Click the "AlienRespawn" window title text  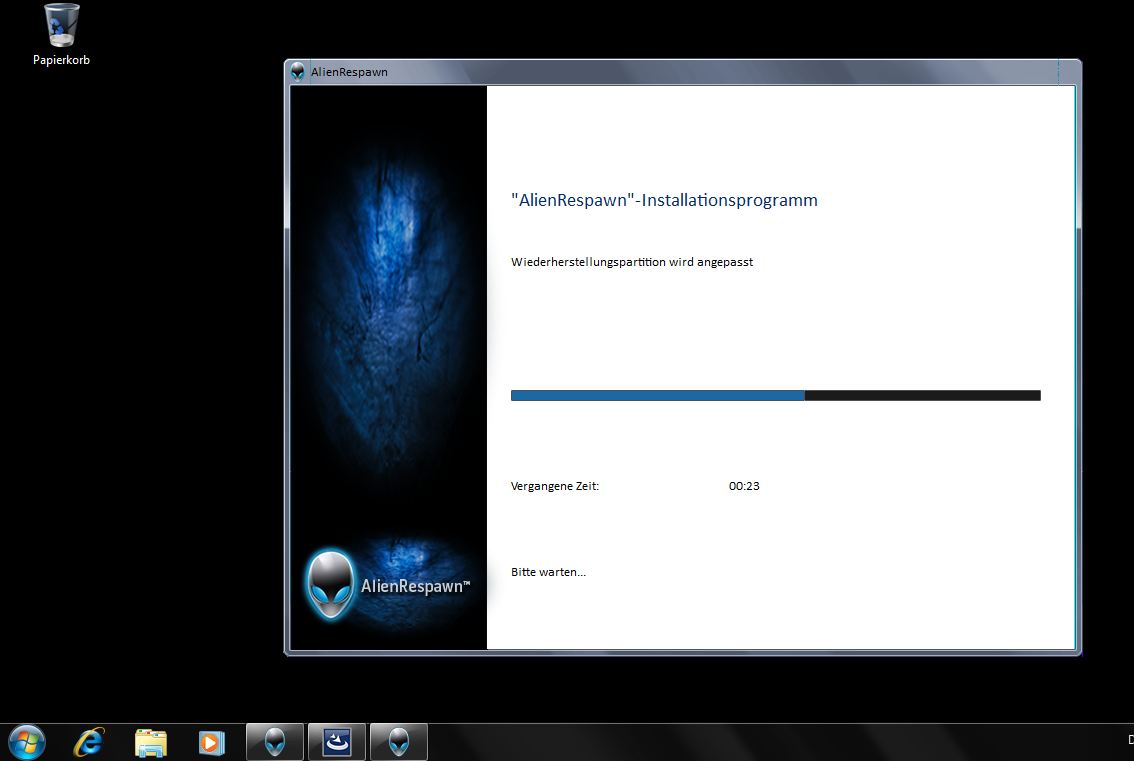pyautogui.click(x=349, y=72)
